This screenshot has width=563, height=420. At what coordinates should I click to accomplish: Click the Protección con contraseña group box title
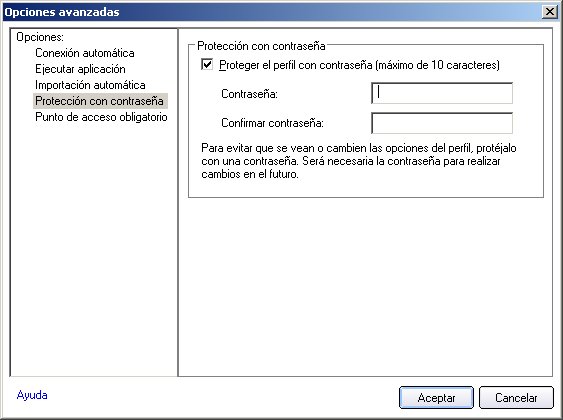261,46
